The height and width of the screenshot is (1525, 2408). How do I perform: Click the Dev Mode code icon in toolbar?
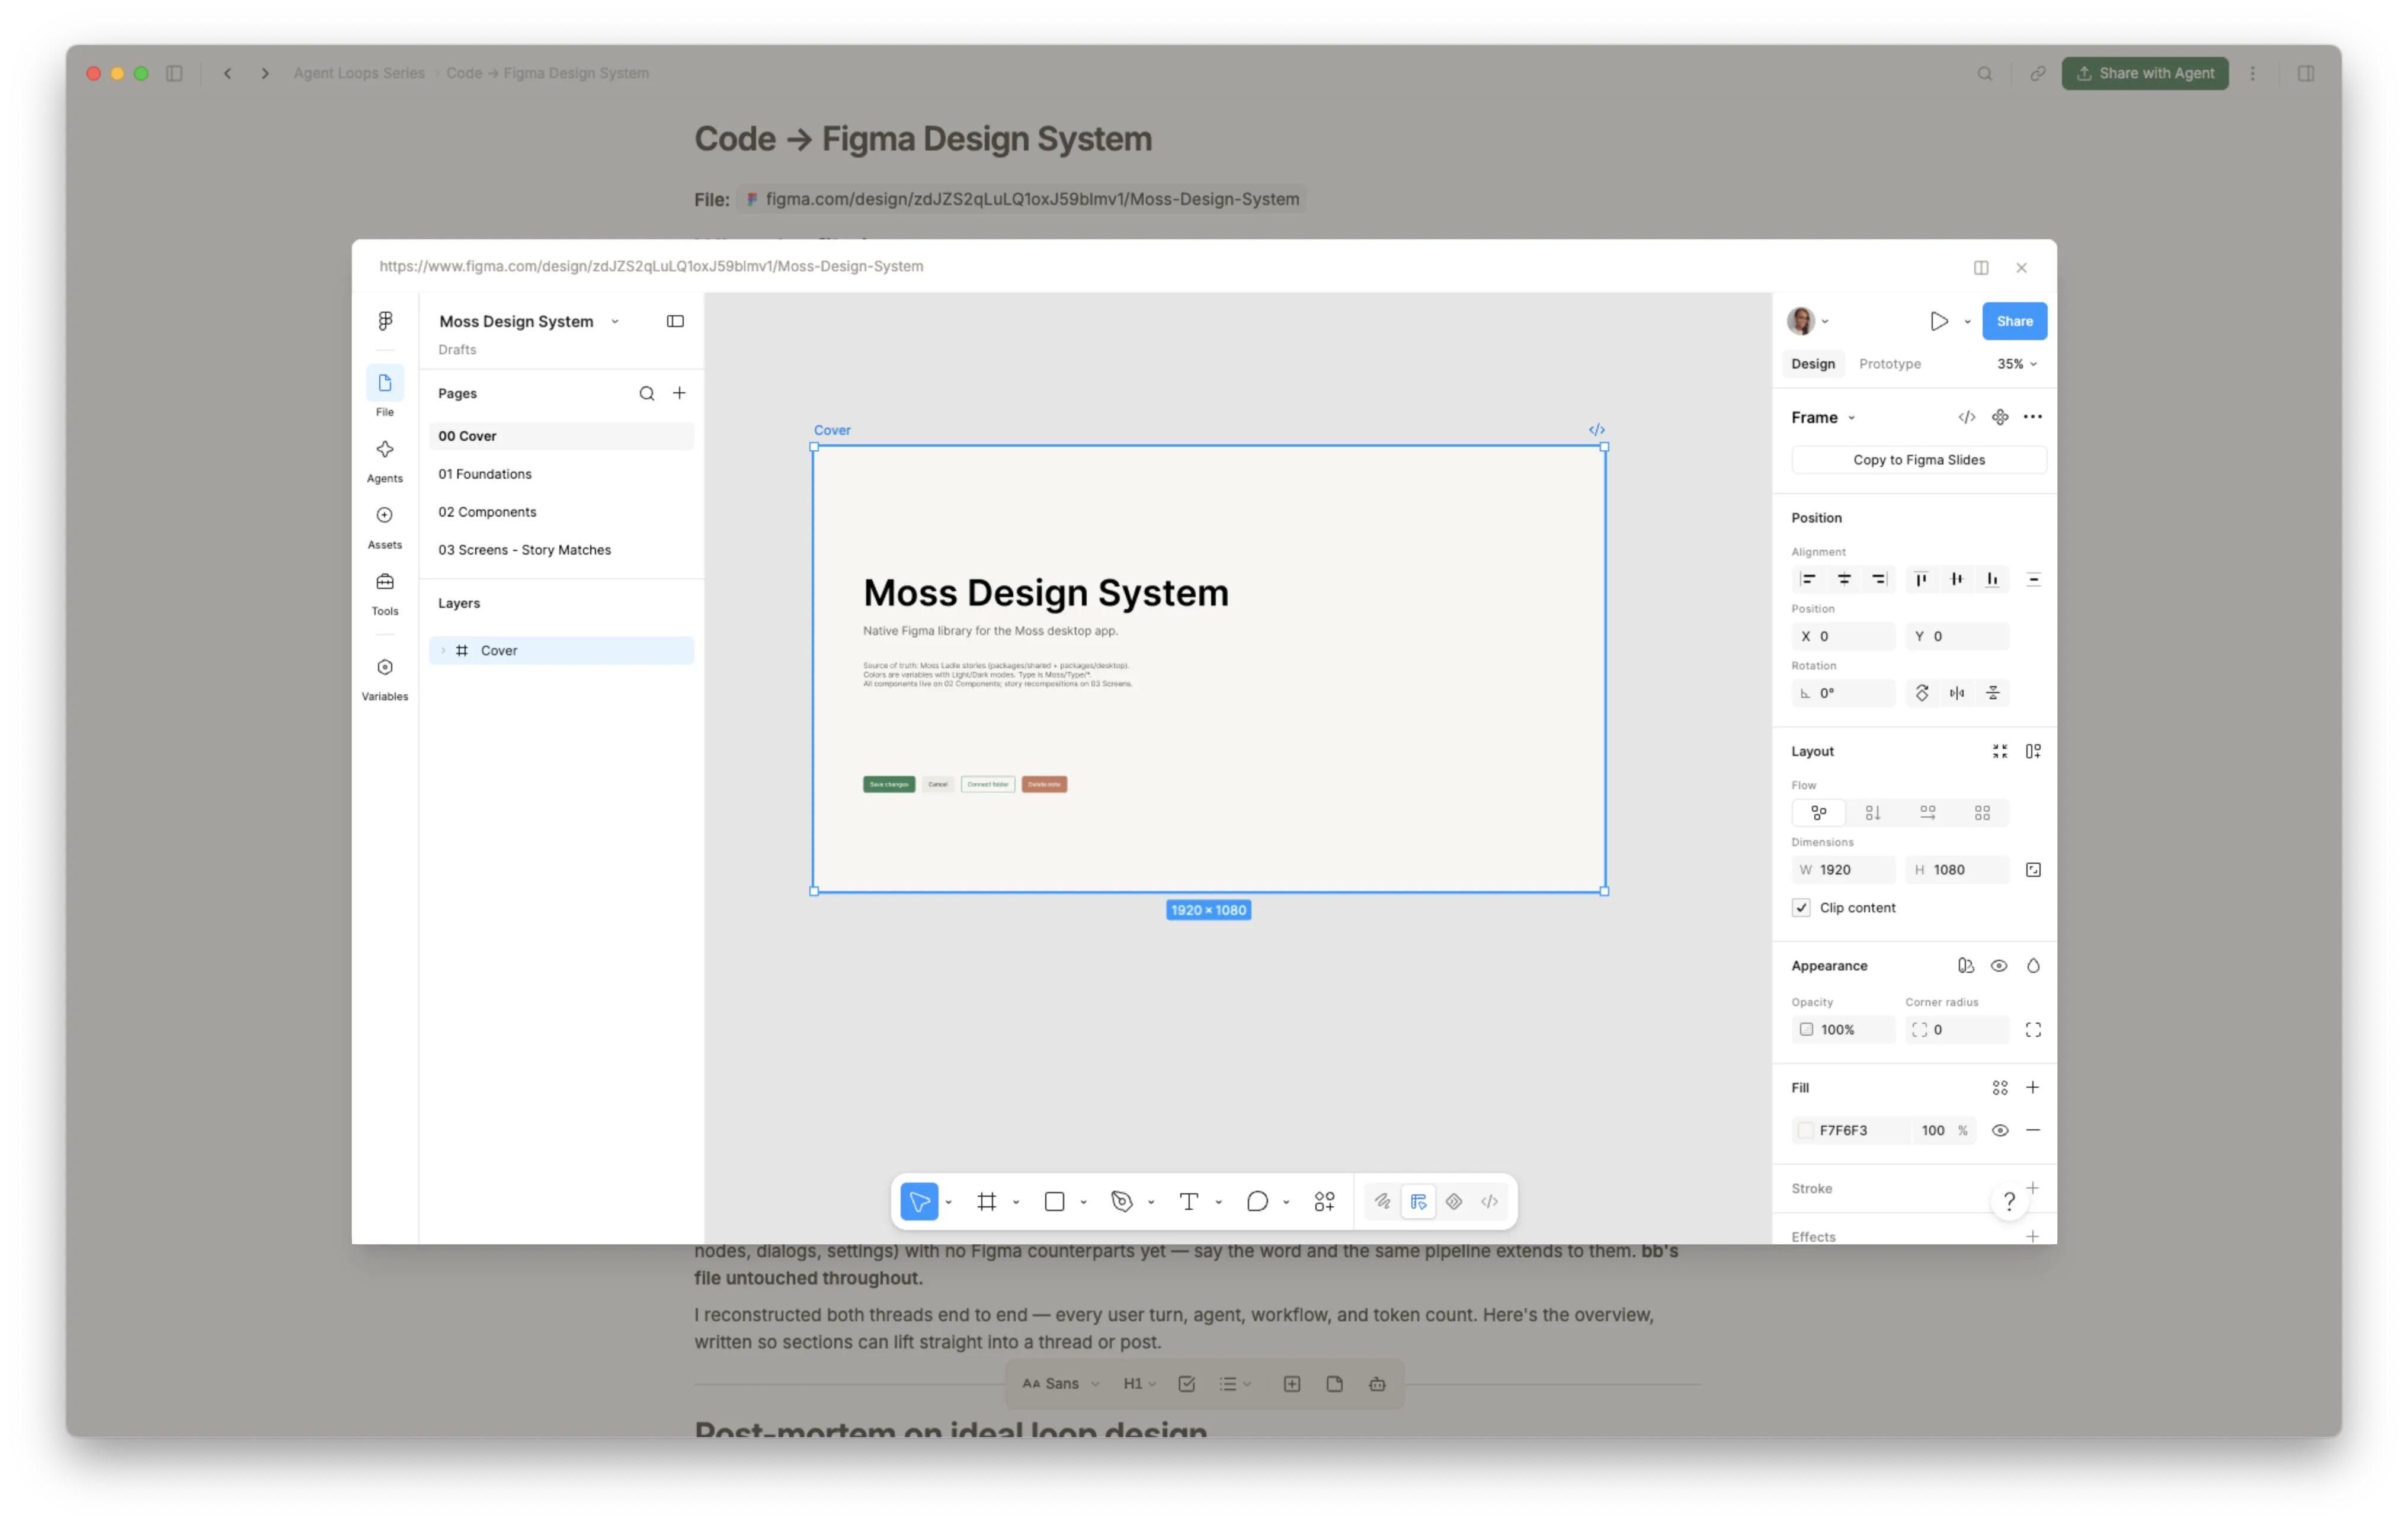pos(1489,1201)
